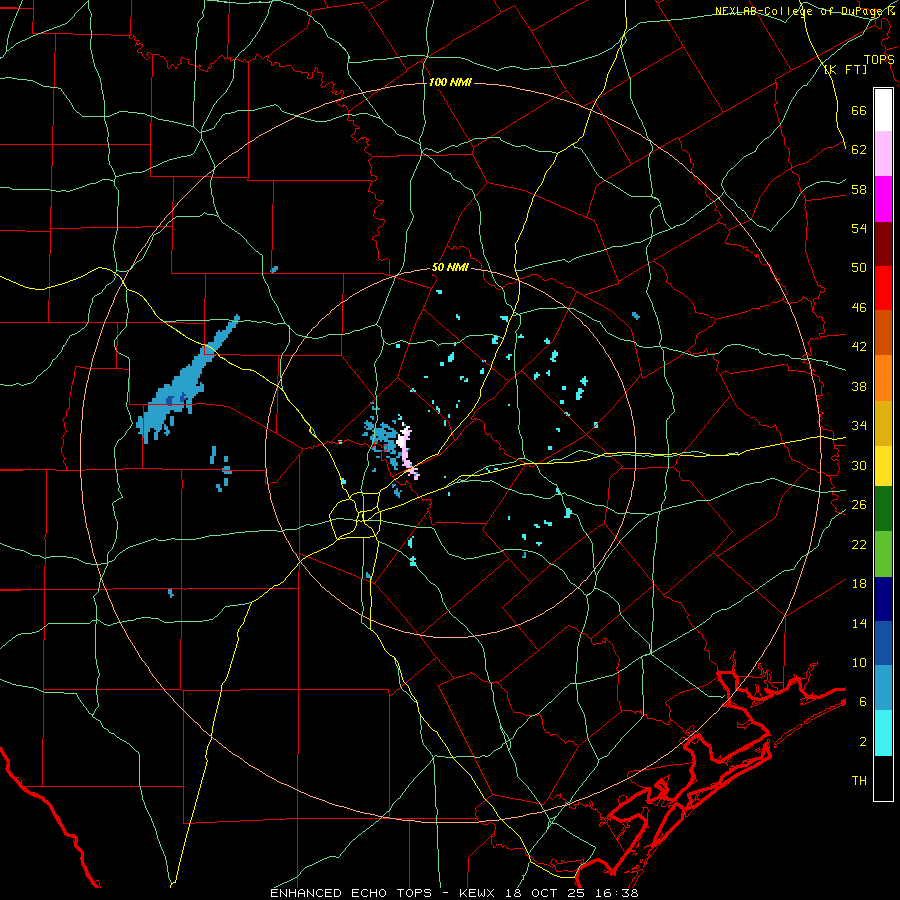Image resolution: width=900 pixels, height=900 pixels.
Task: Click the dark maroon legend swatch
Action: click(x=883, y=243)
